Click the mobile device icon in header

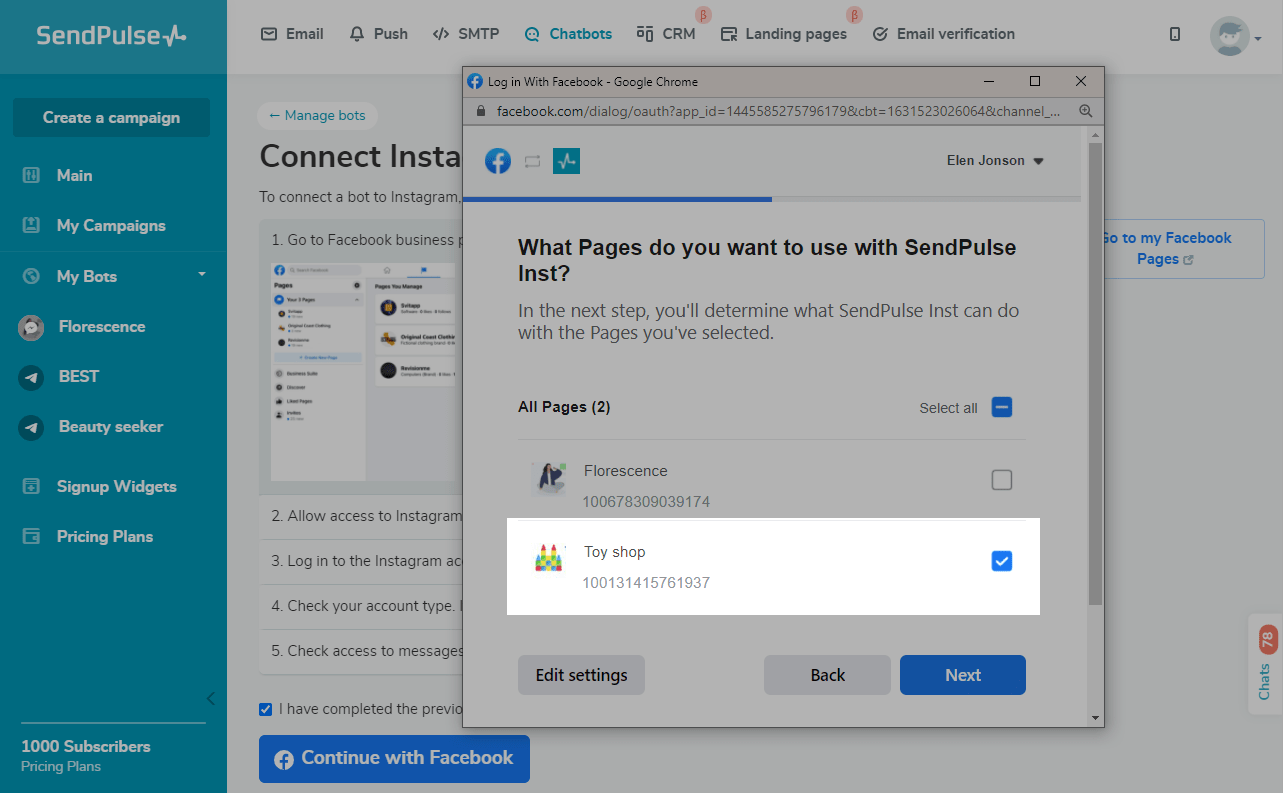tap(1174, 34)
